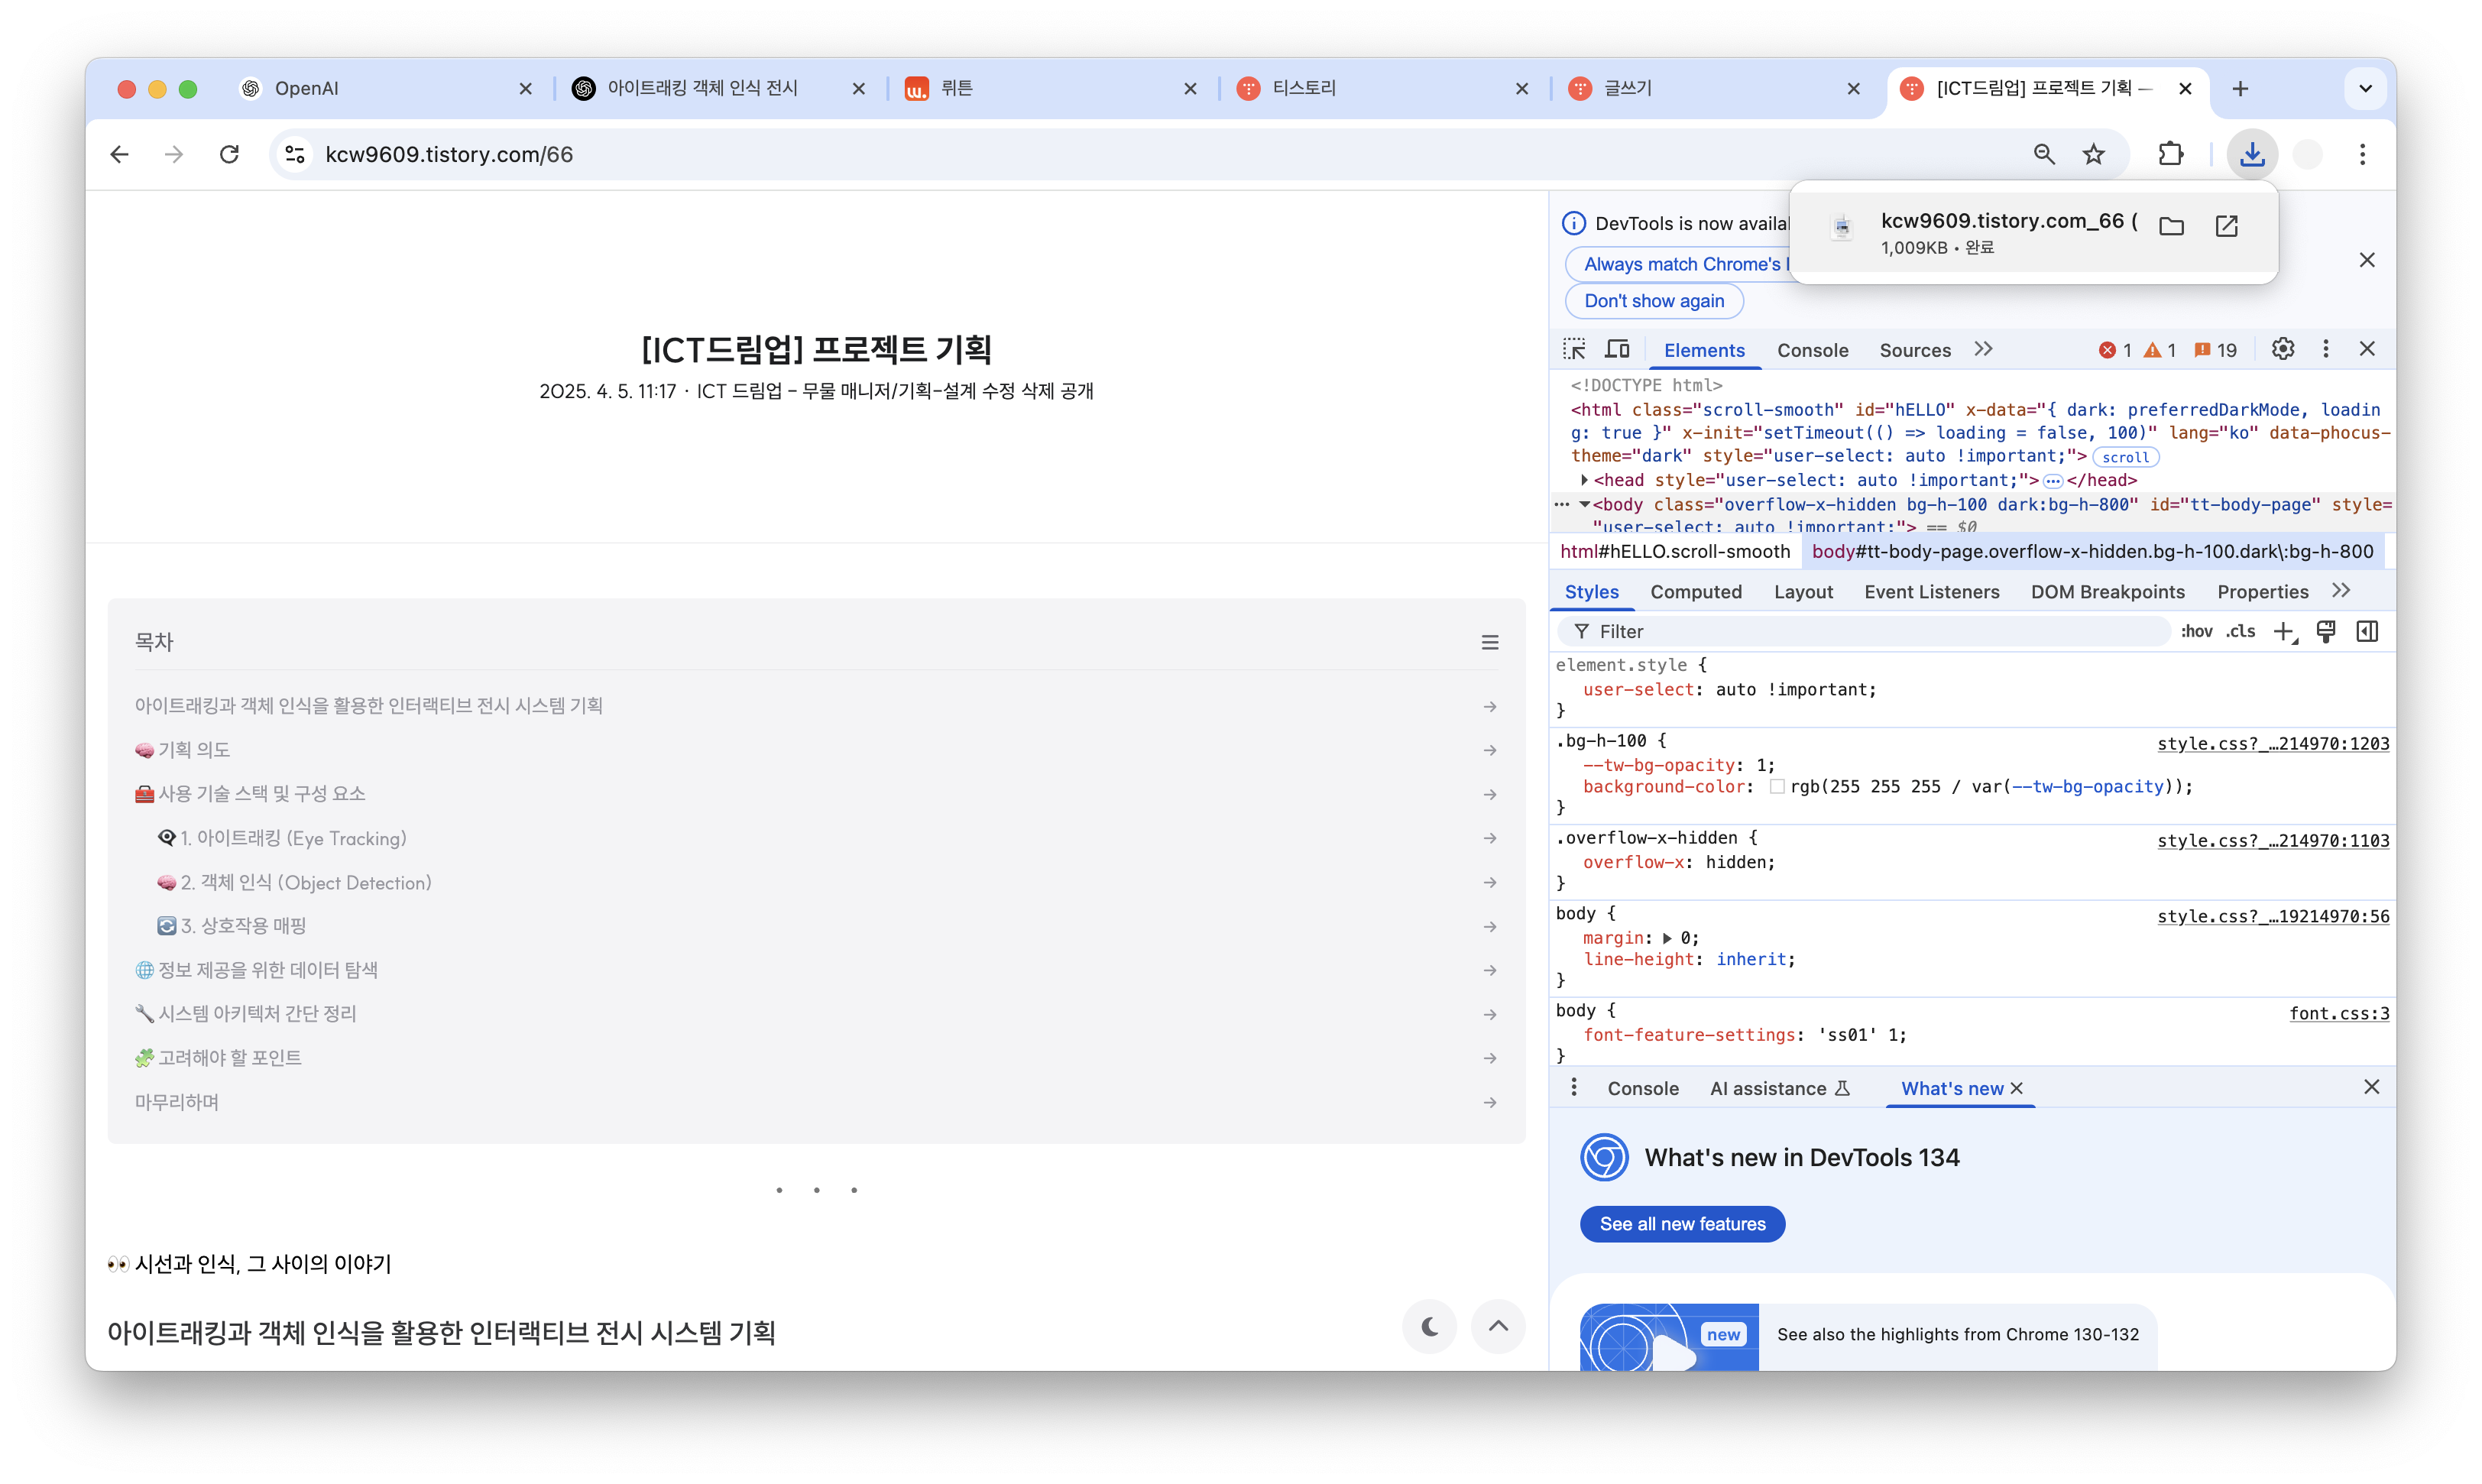
Task: Click the background-color white swatch
Action: [1776, 787]
